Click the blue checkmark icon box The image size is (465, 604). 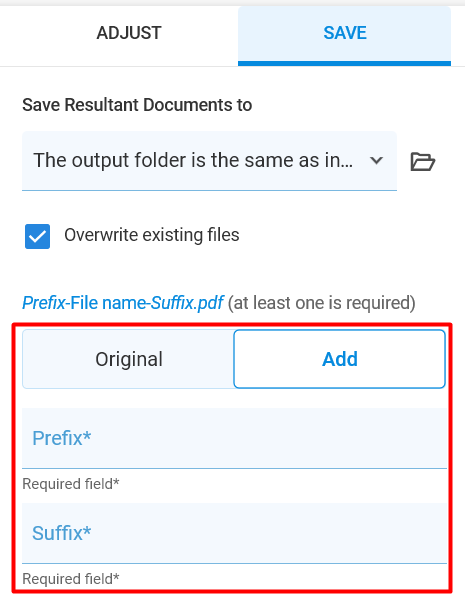tap(37, 236)
